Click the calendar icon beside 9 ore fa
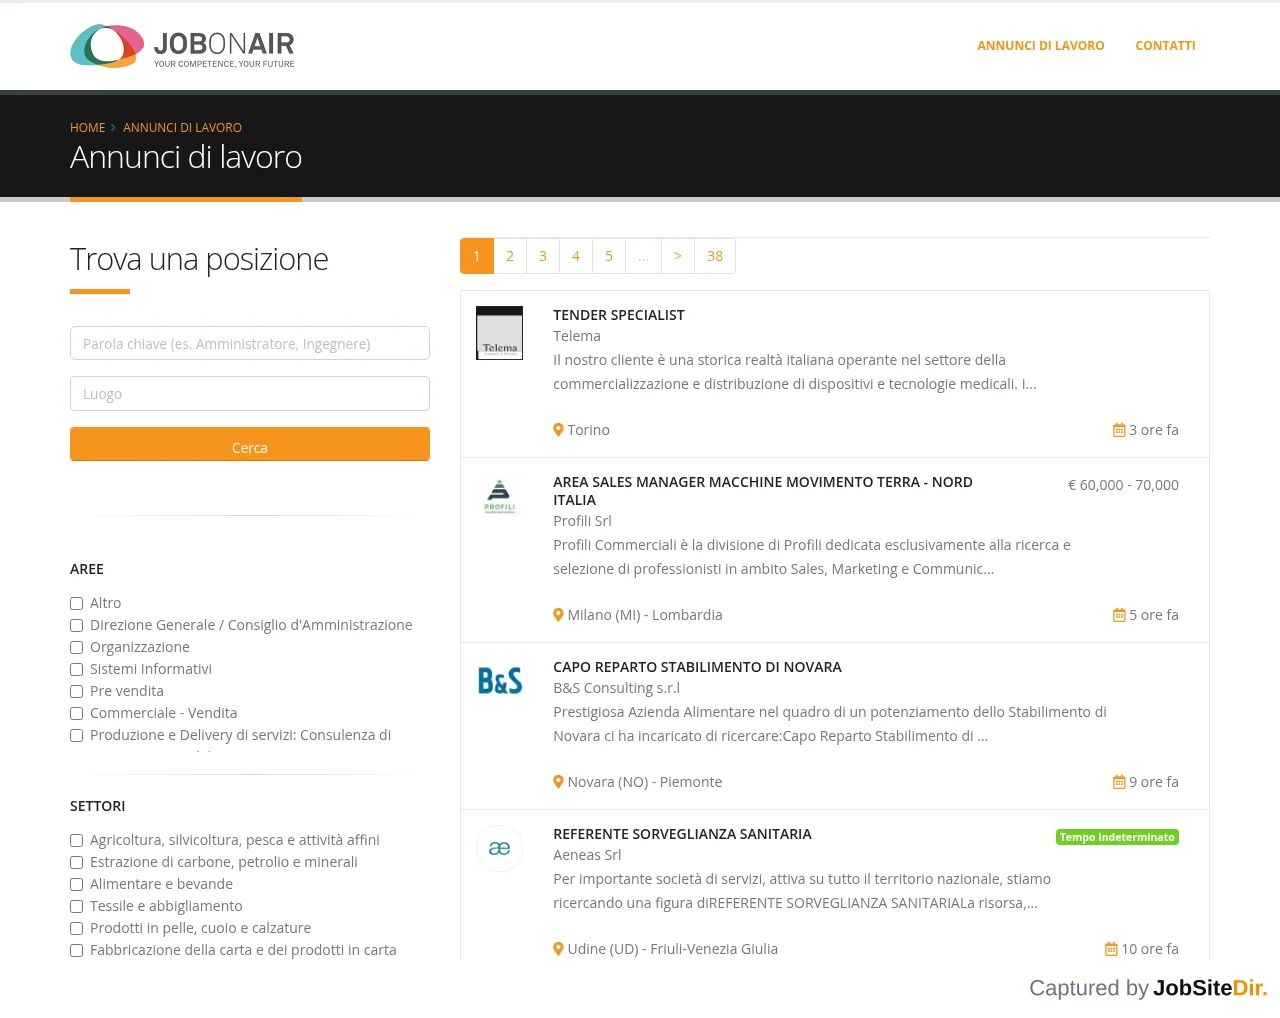Image resolution: width=1280 pixels, height=1018 pixels. coord(1119,782)
